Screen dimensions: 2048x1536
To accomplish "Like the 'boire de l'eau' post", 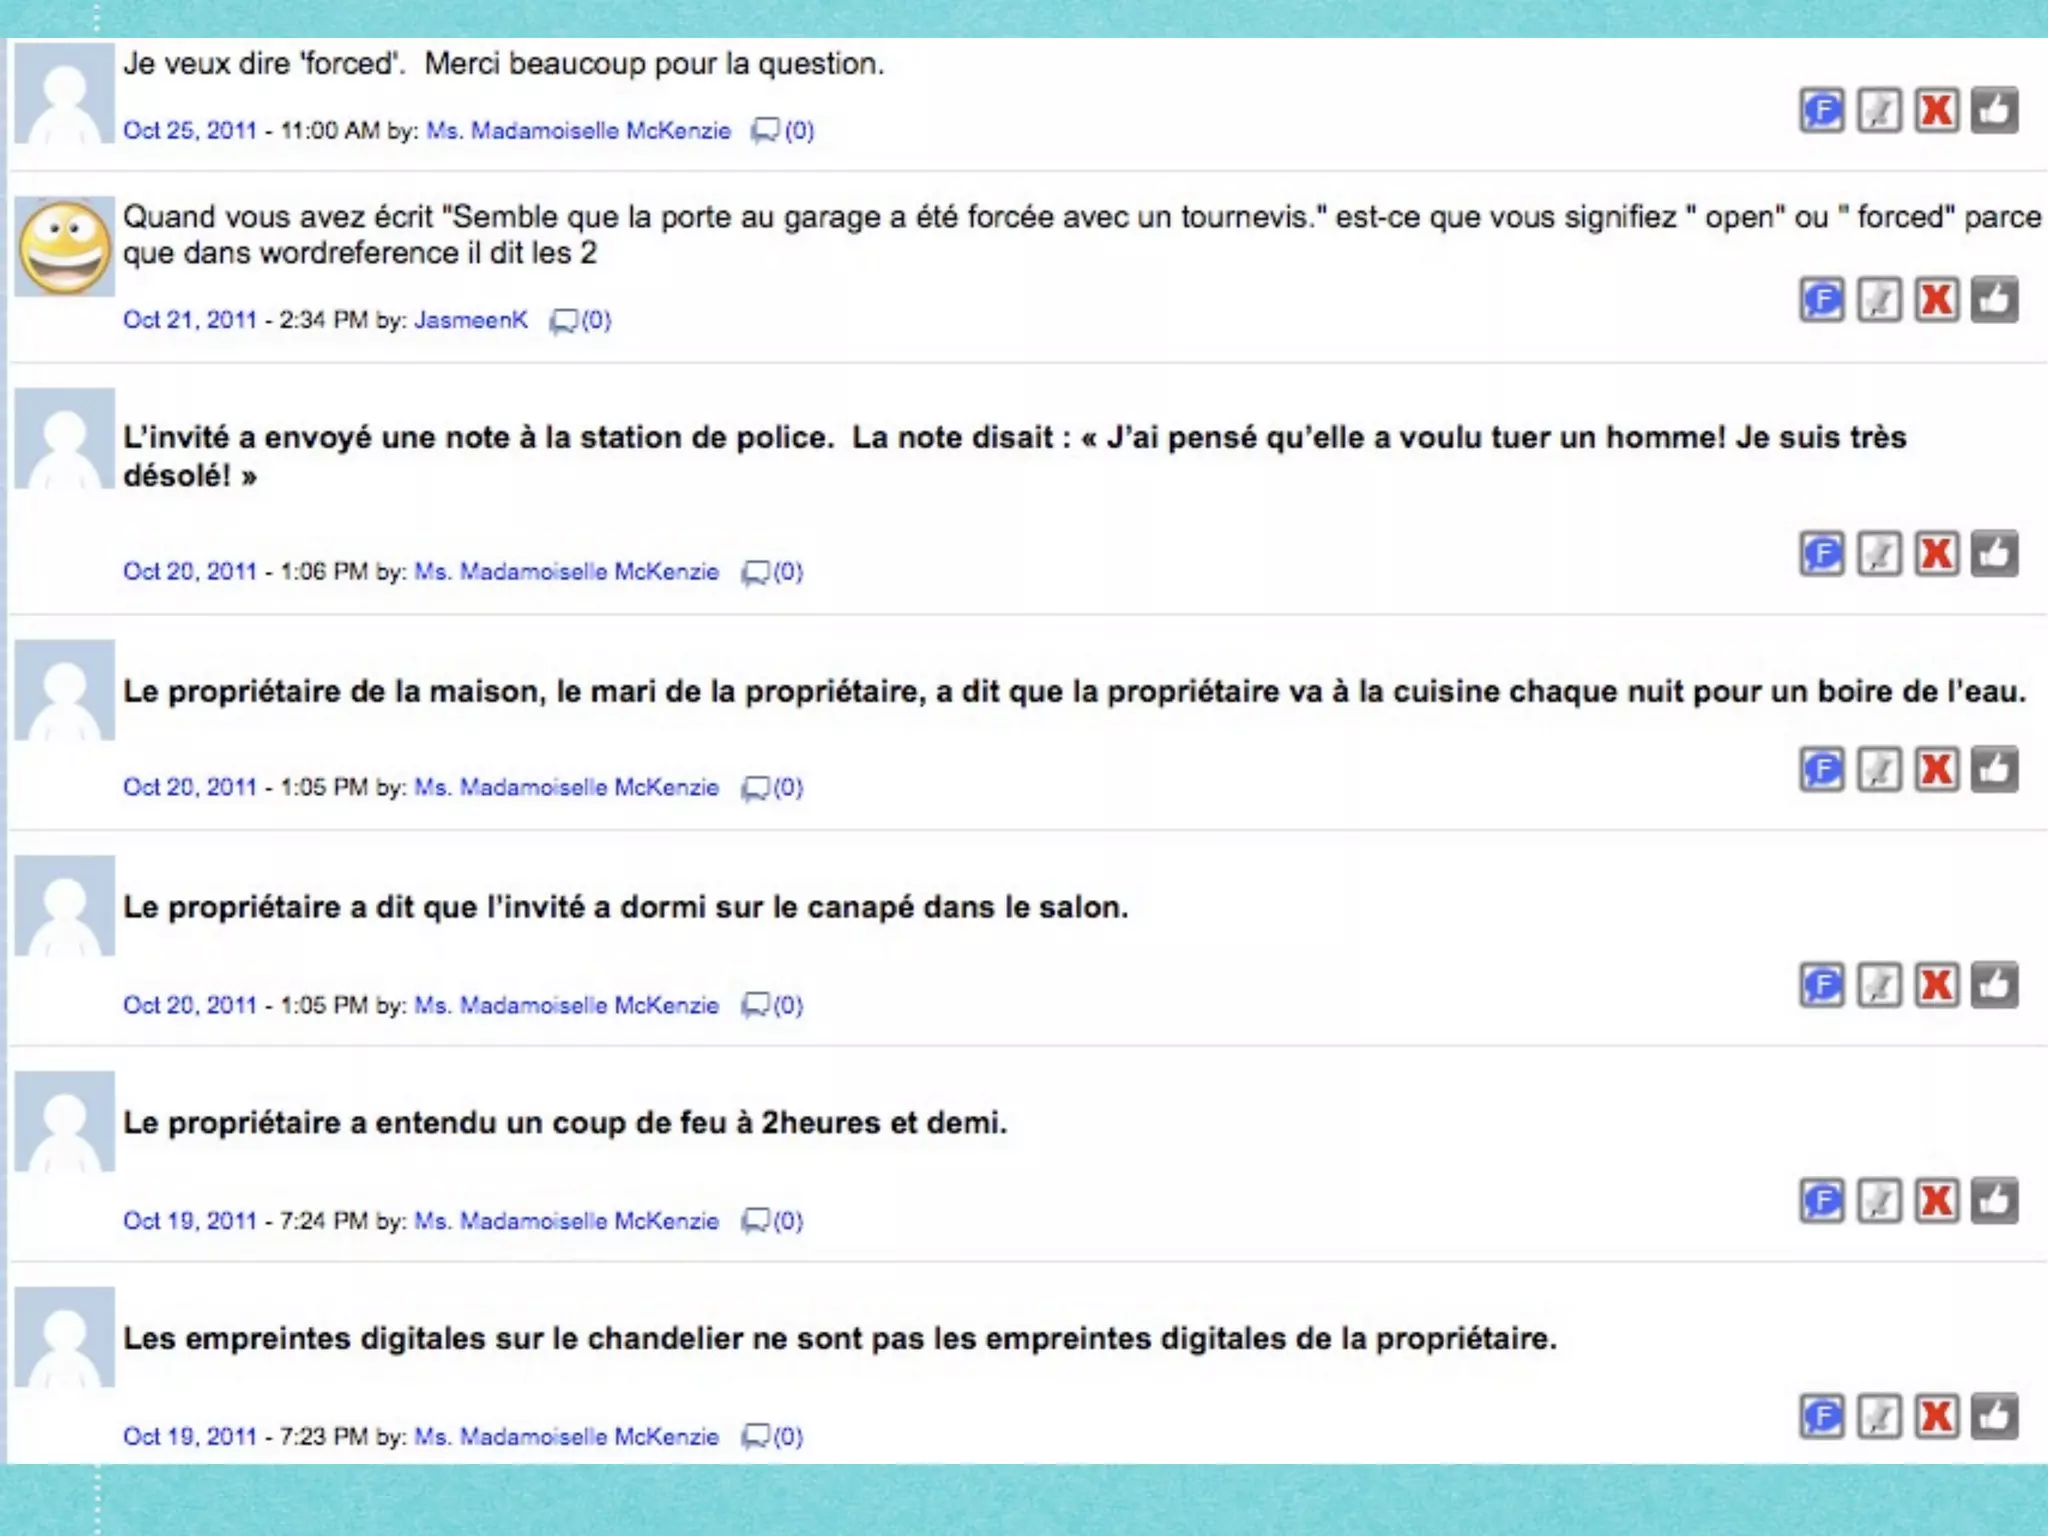I will tap(1994, 769).
